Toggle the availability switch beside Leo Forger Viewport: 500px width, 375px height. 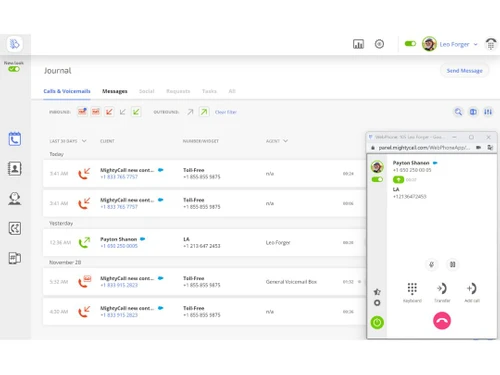click(x=410, y=44)
